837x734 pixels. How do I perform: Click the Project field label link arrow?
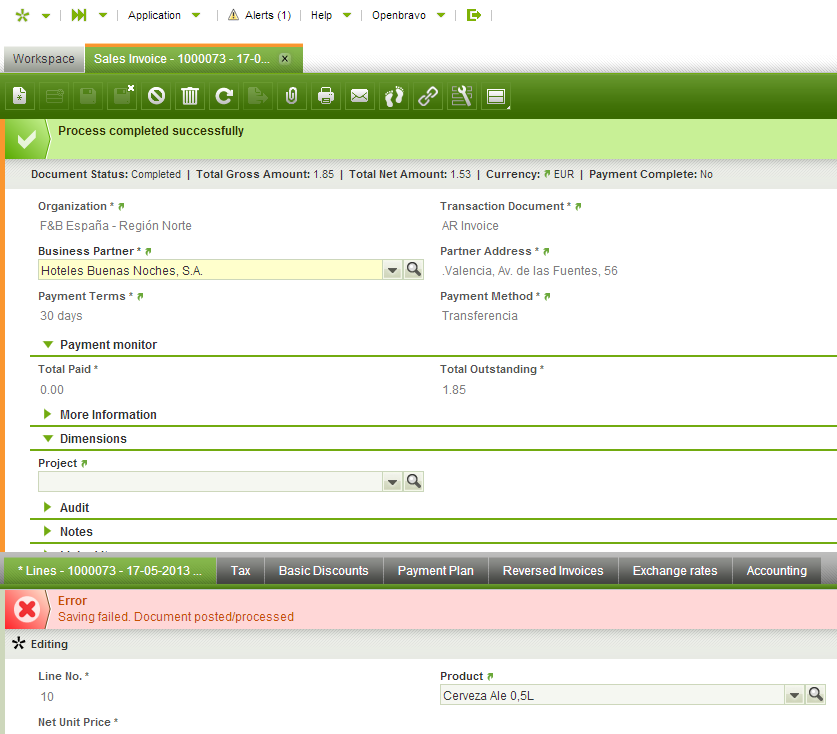[x=84, y=463]
